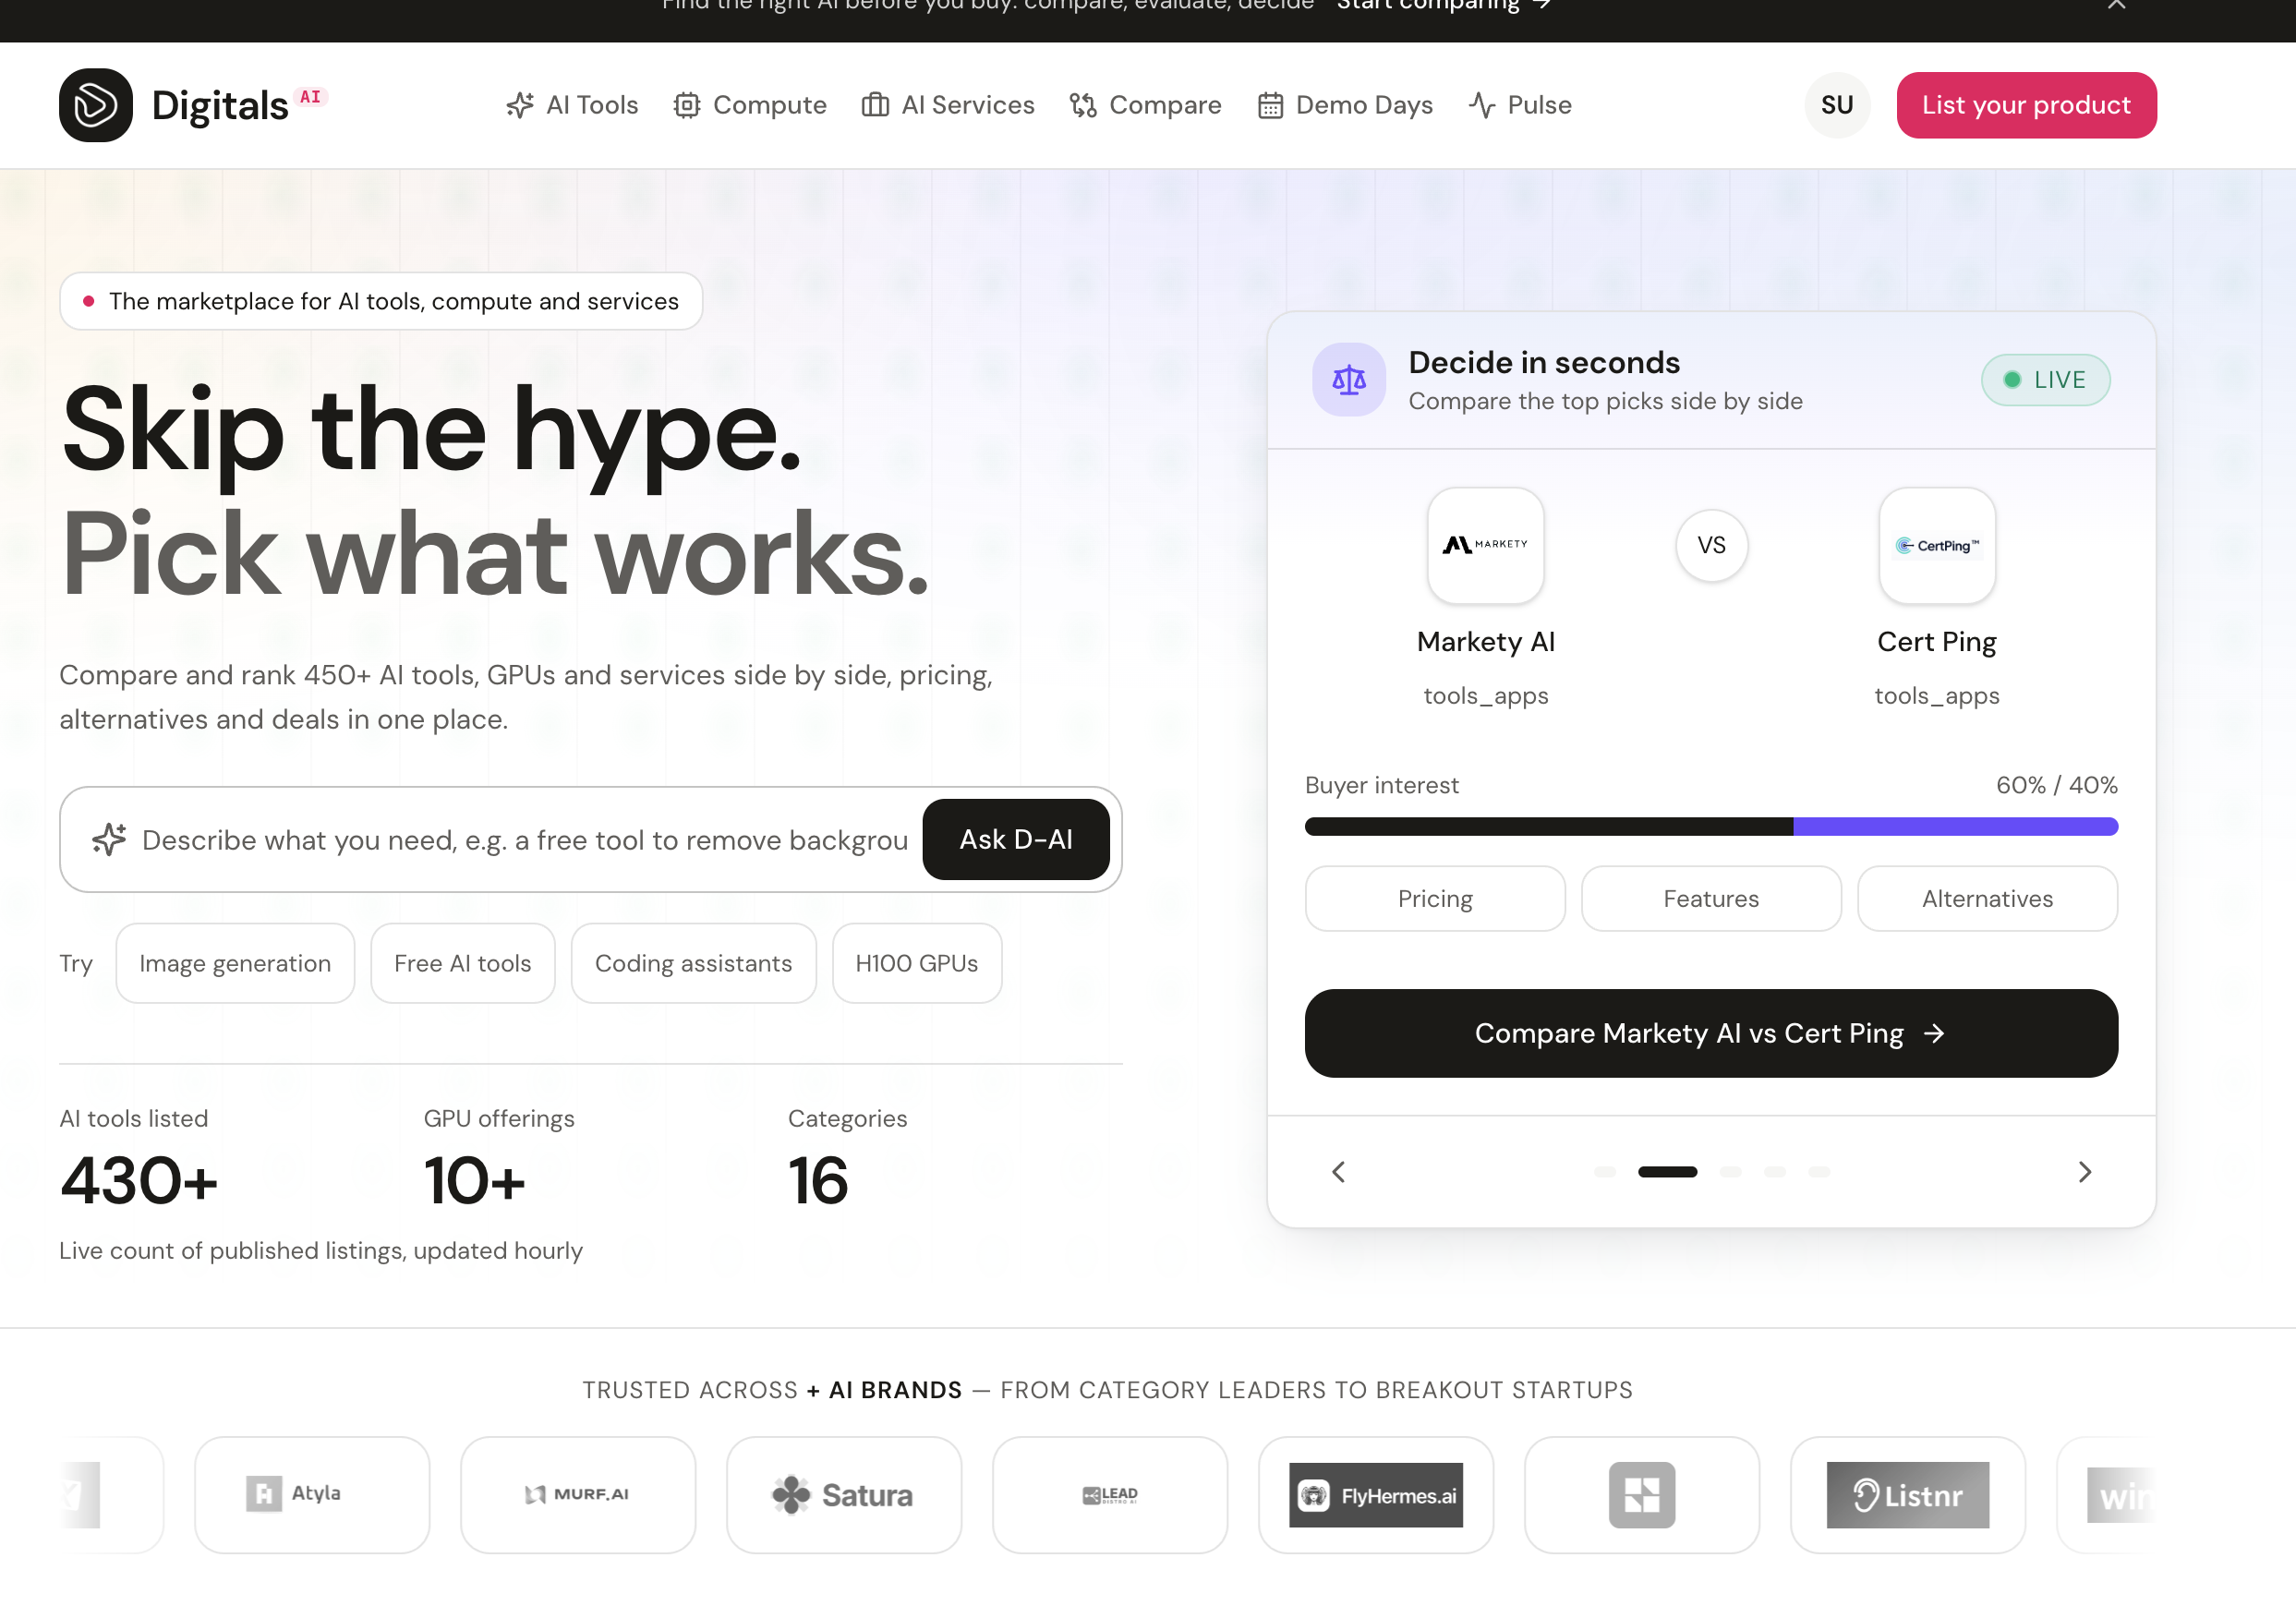The image size is (2296, 1618).
Task: Select the fourth carousel dot
Action: coord(1775,1172)
